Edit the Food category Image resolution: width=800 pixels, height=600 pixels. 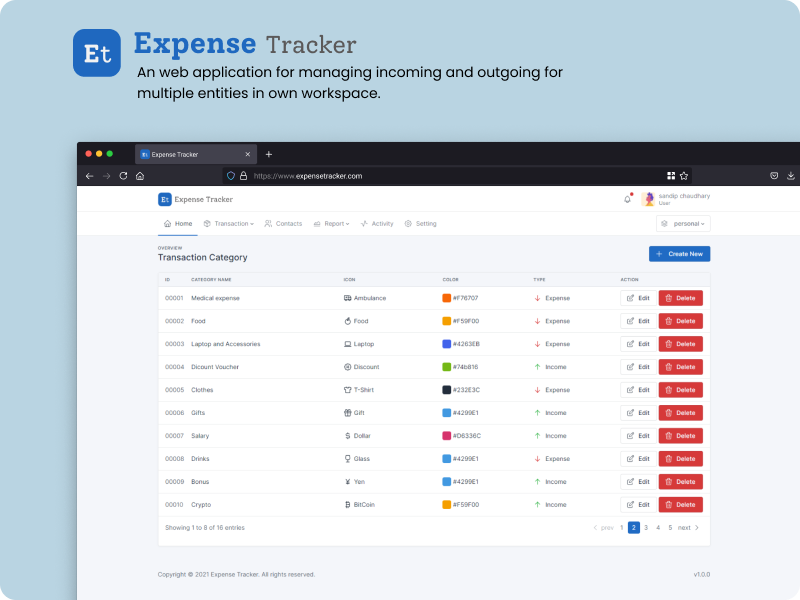pos(637,321)
